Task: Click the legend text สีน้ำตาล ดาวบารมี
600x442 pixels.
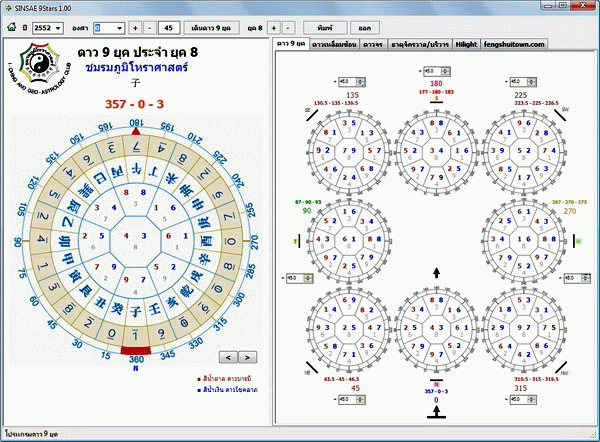Action: pyautogui.click(x=225, y=379)
